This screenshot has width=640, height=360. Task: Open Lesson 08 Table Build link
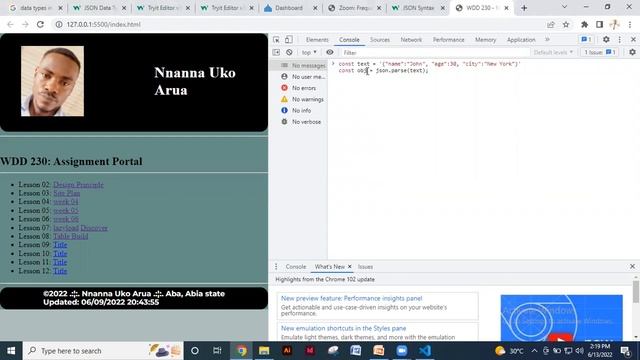click(x=71, y=236)
